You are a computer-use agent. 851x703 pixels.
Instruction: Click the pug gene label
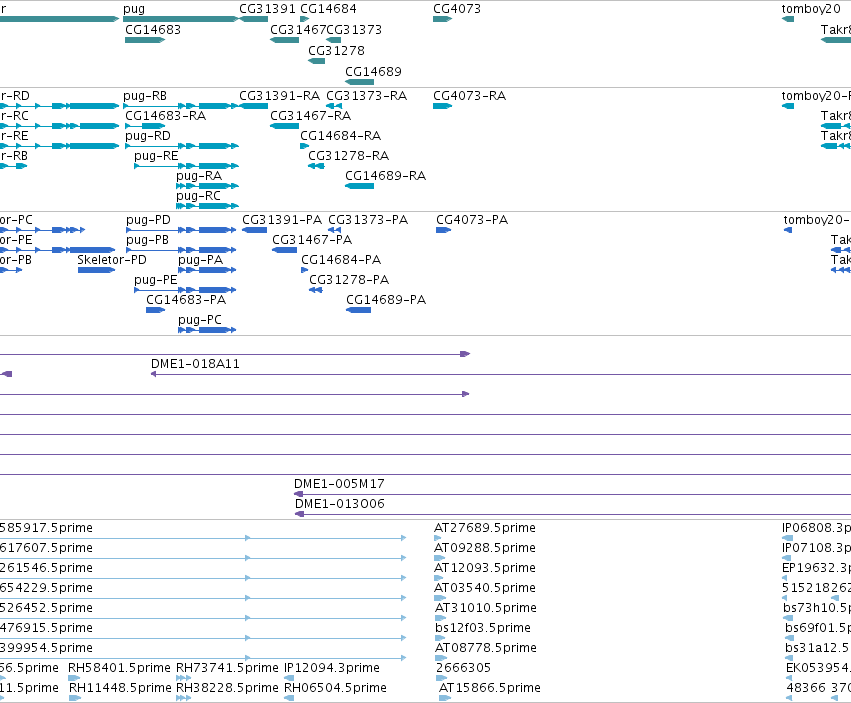pyautogui.click(x=134, y=9)
